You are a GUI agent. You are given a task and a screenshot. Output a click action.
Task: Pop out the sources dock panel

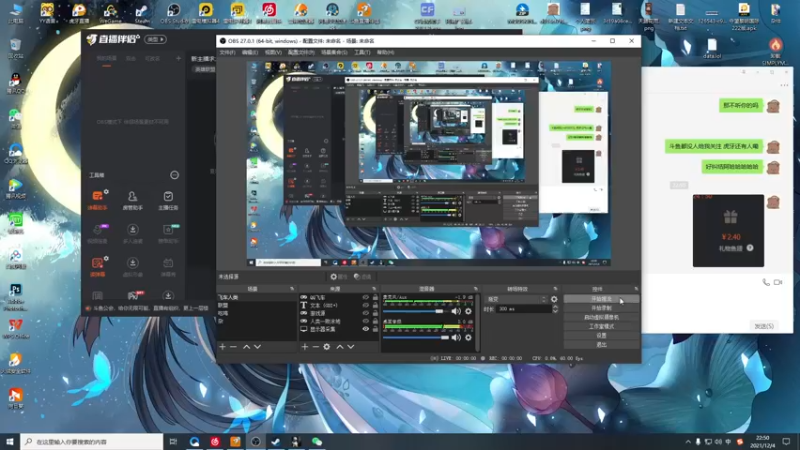[x=374, y=289]
